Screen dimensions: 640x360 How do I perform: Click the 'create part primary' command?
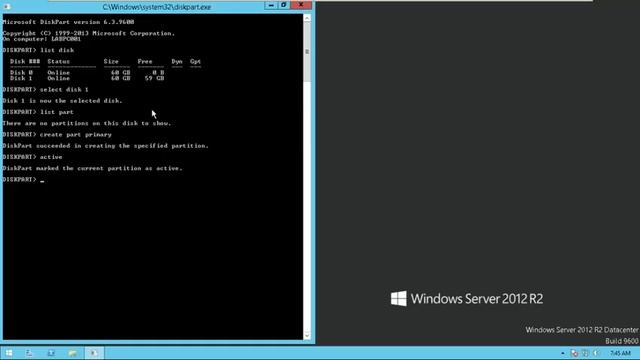pyautogui.click(x=57, y=134)
